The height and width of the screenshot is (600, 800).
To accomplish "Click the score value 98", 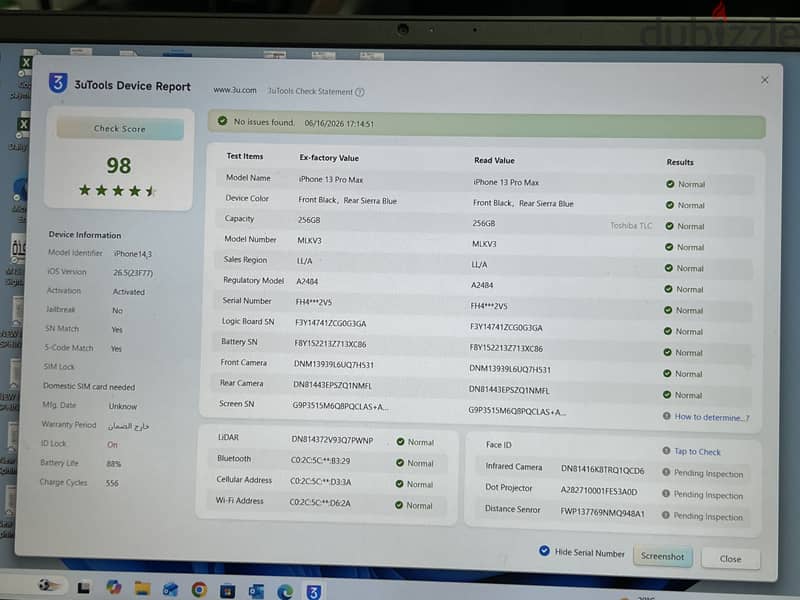I will tap(119, 165).
